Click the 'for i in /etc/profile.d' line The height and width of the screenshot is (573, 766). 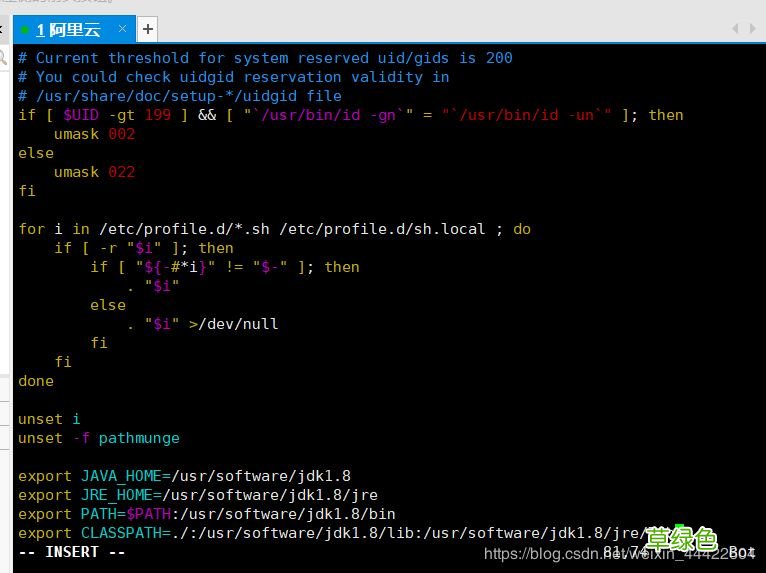tap(274, 229)
